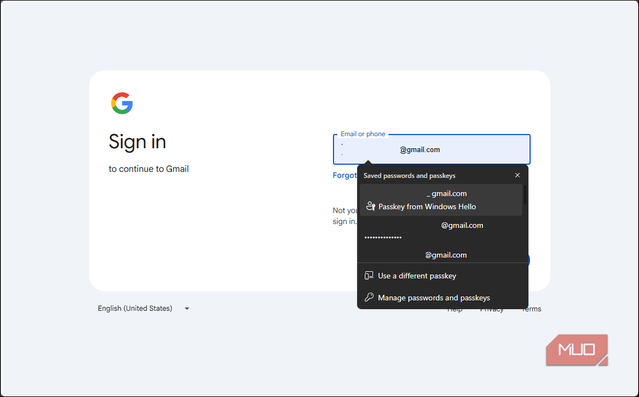The height and width of the screenshot is (397, 639).
Task: Close the saved passwords popup
Action: (517, 175)
